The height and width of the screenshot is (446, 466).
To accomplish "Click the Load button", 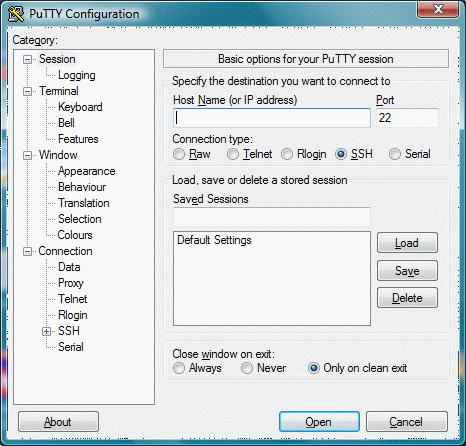I will click(x=407, y=243).
